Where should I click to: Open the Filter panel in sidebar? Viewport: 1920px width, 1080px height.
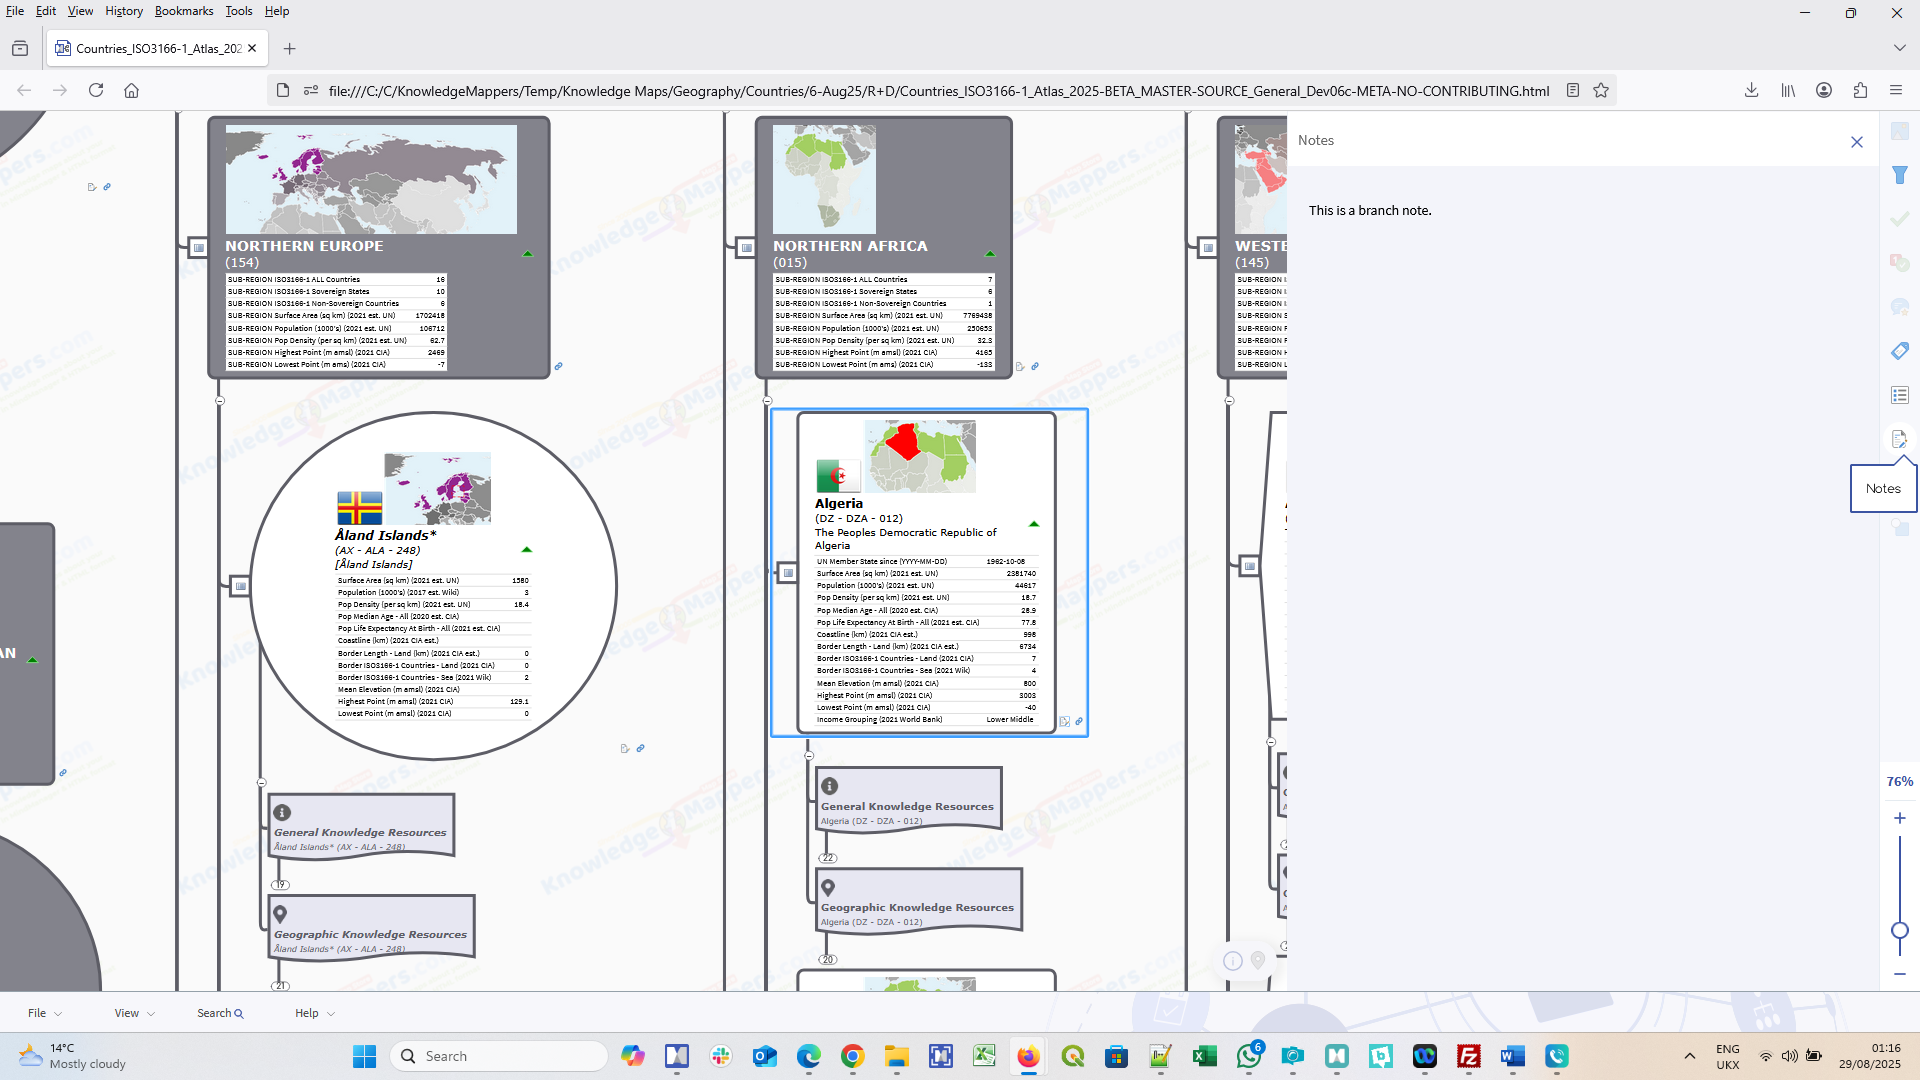tap(1900, 175)
